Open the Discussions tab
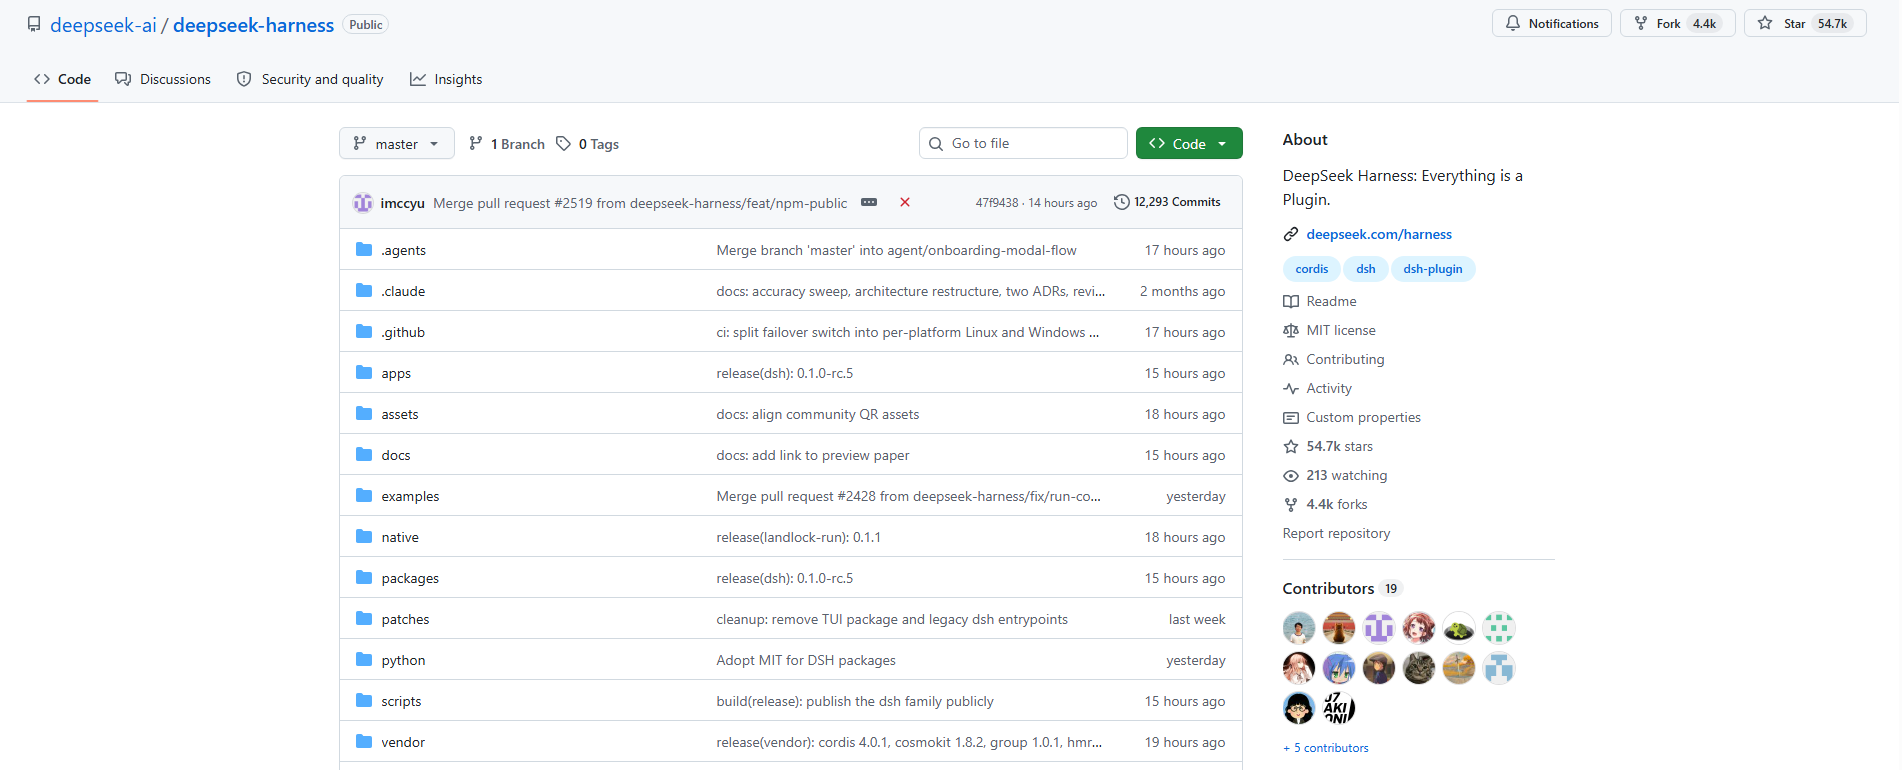This screenshot has height=770, width=1902. coord(163,79)
